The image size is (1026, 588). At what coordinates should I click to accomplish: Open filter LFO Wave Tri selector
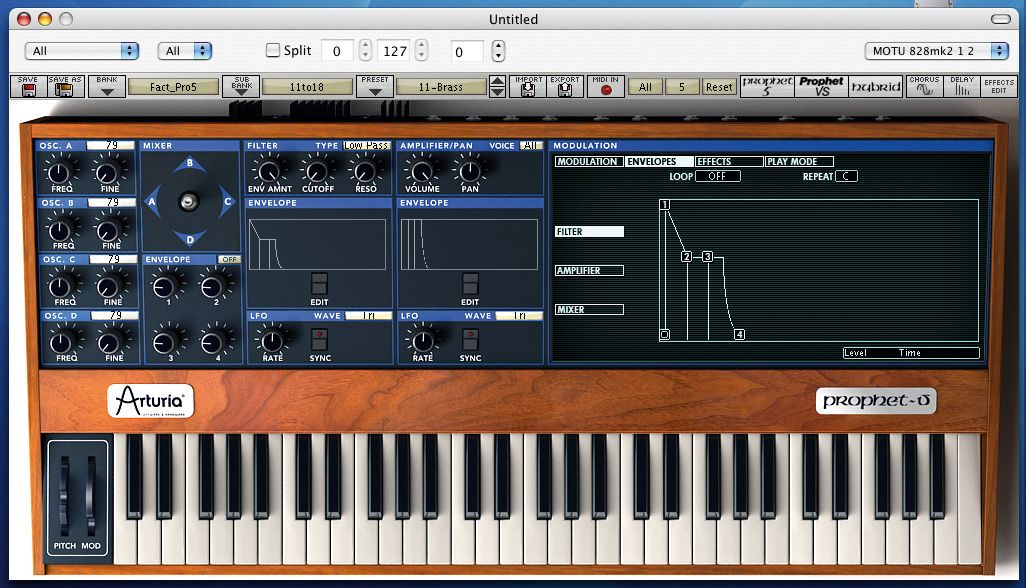tap(368, 315)
